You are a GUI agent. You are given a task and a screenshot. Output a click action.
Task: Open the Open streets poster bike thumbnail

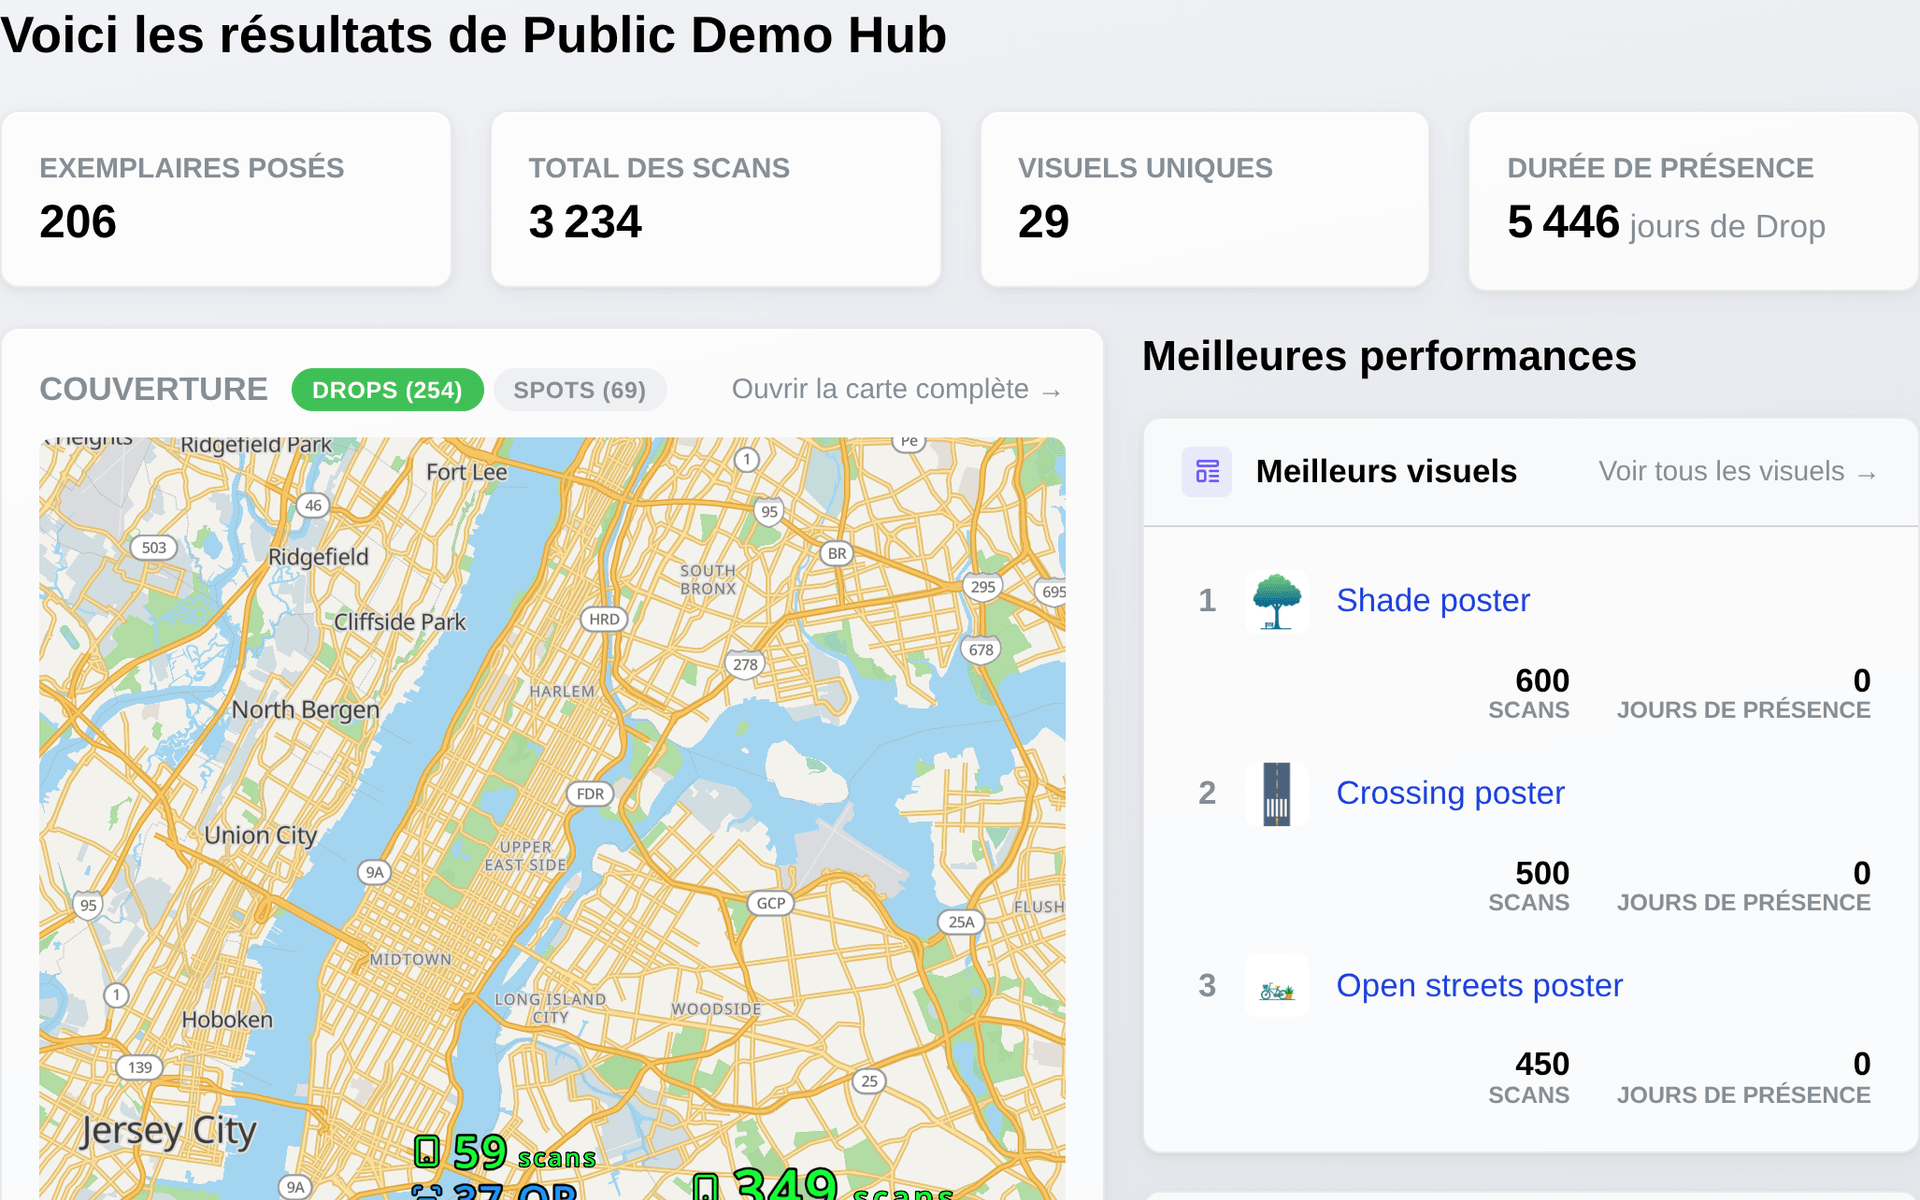click(1277, 986)
